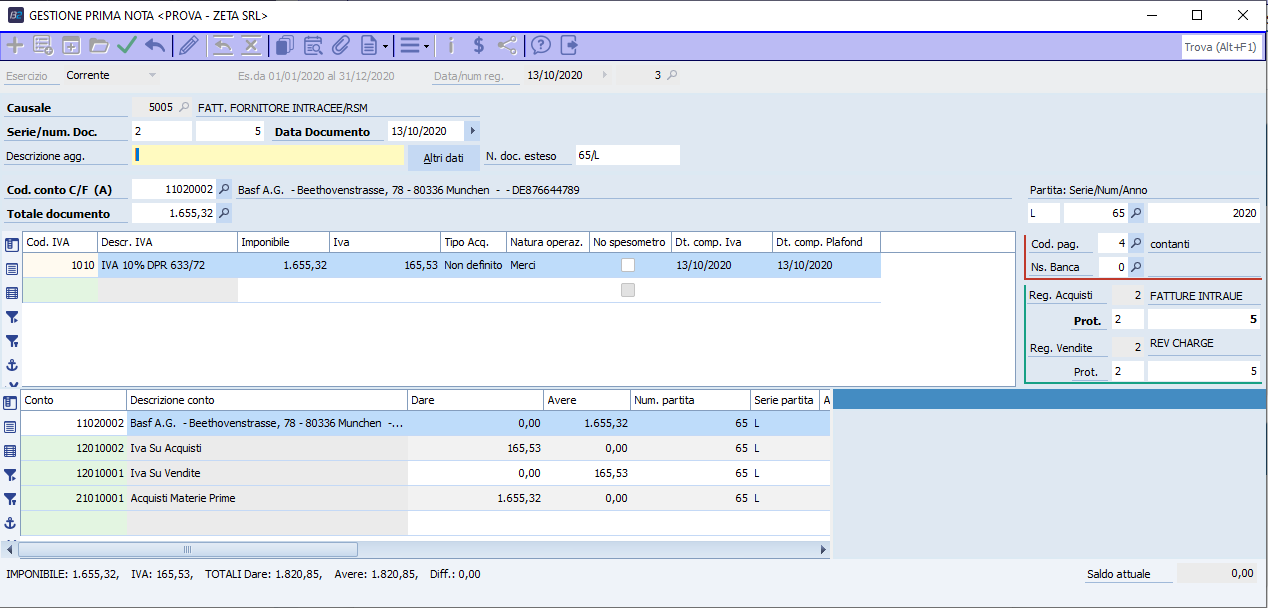Click the horizontal scrollbar of accounts grid

coord(188,549)
